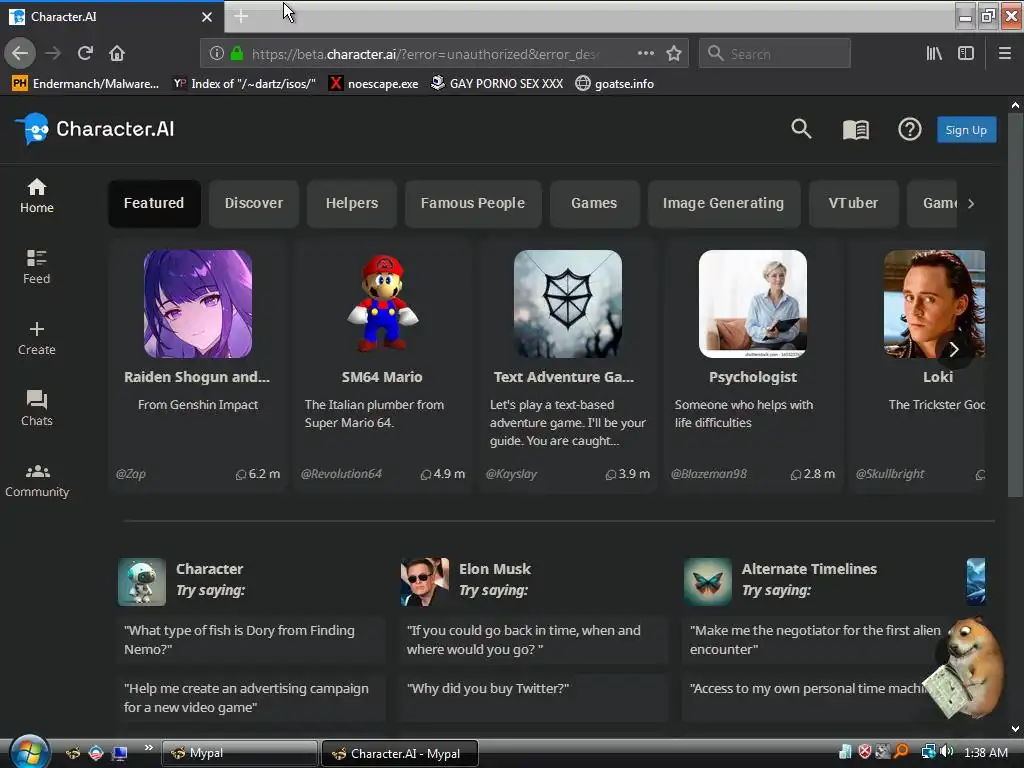The image size is (1024, 768).
Task: Choose prompt about Dory from Finding Nemo
Action: [251, 640]
